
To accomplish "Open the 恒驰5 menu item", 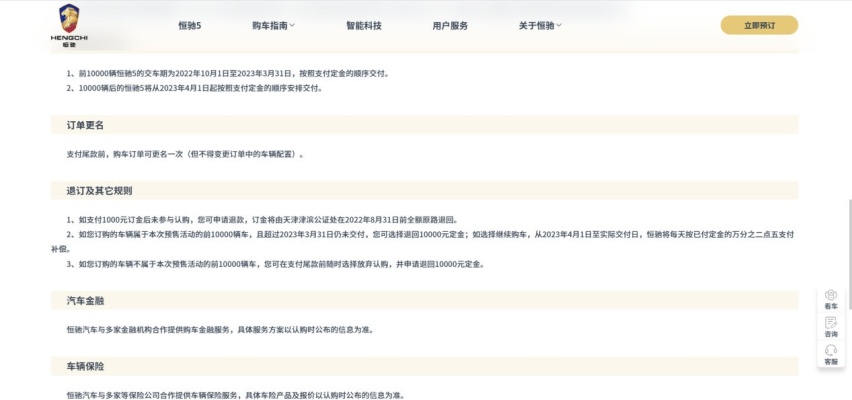I will 190,26.
